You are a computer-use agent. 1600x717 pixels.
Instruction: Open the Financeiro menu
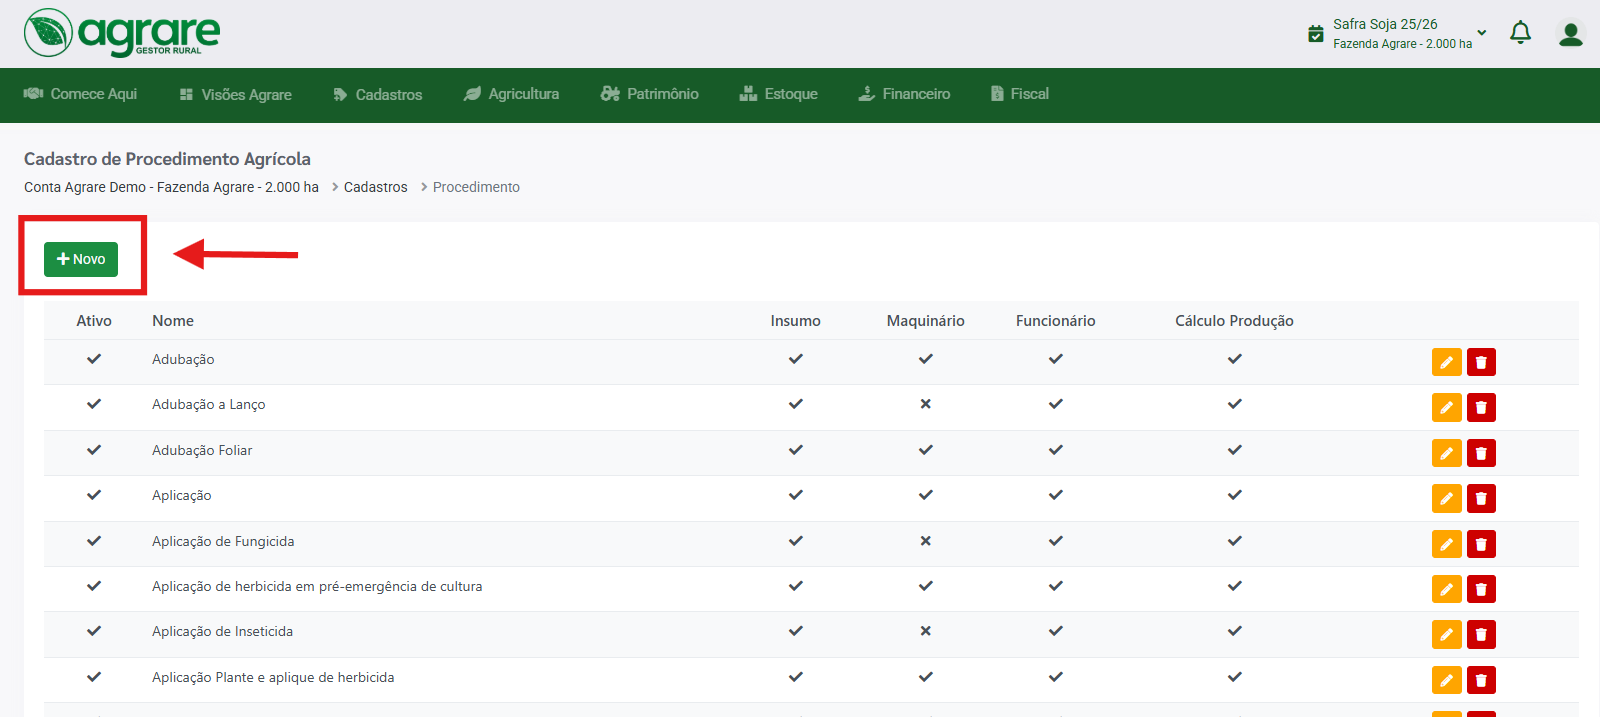tap(905, 94)
